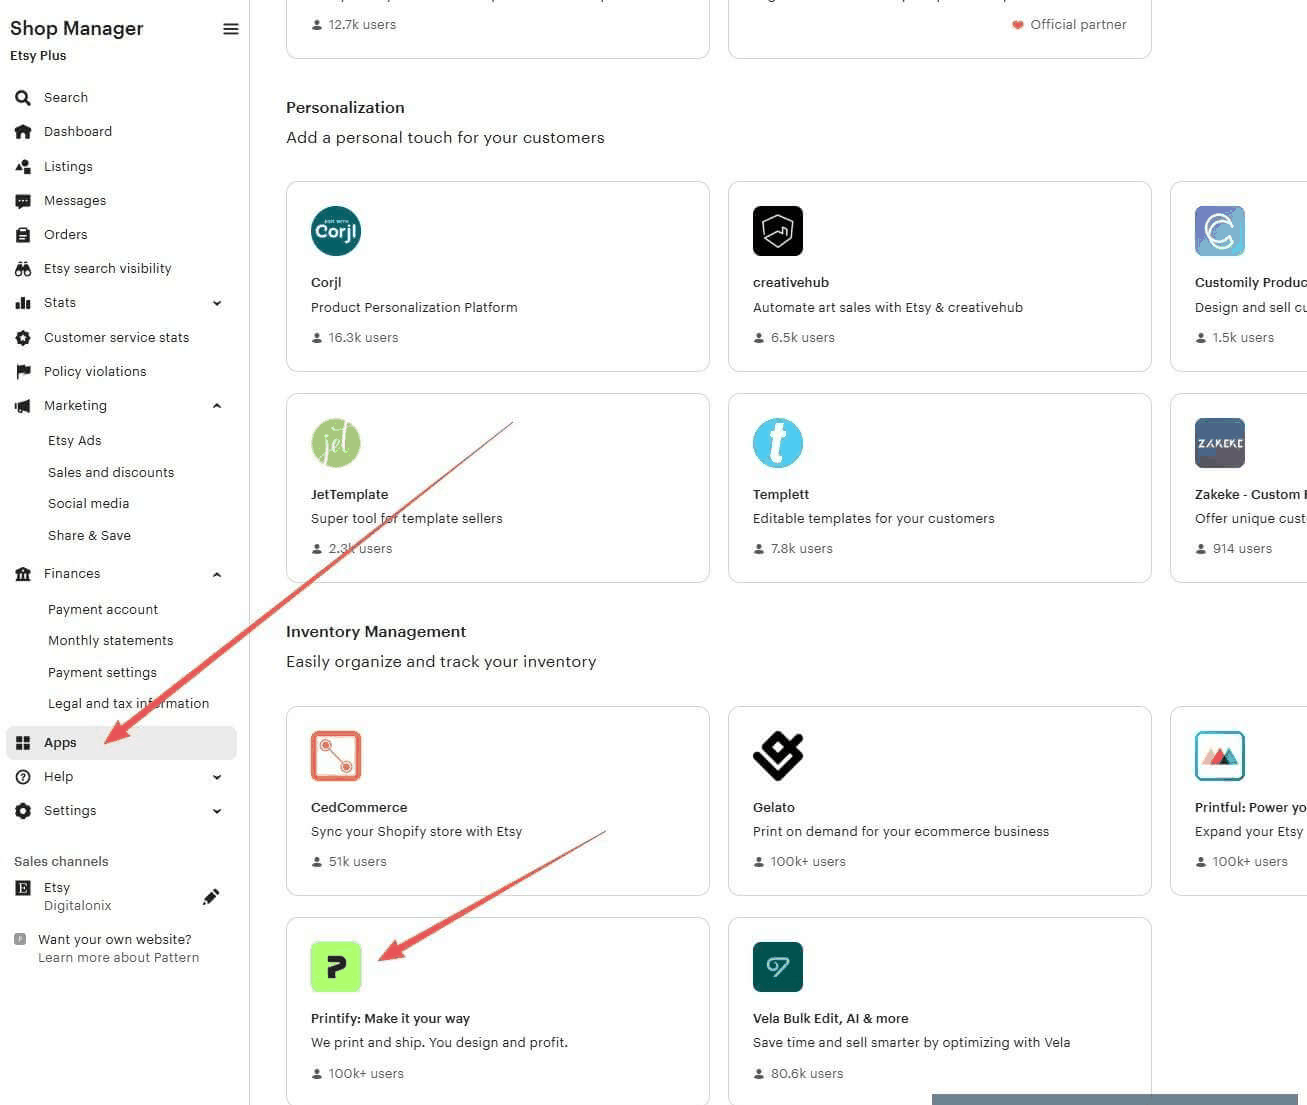Collapse the Finances submenu chevron
This screenshot has height=1105, width=1307.
(x=217, y=575)
